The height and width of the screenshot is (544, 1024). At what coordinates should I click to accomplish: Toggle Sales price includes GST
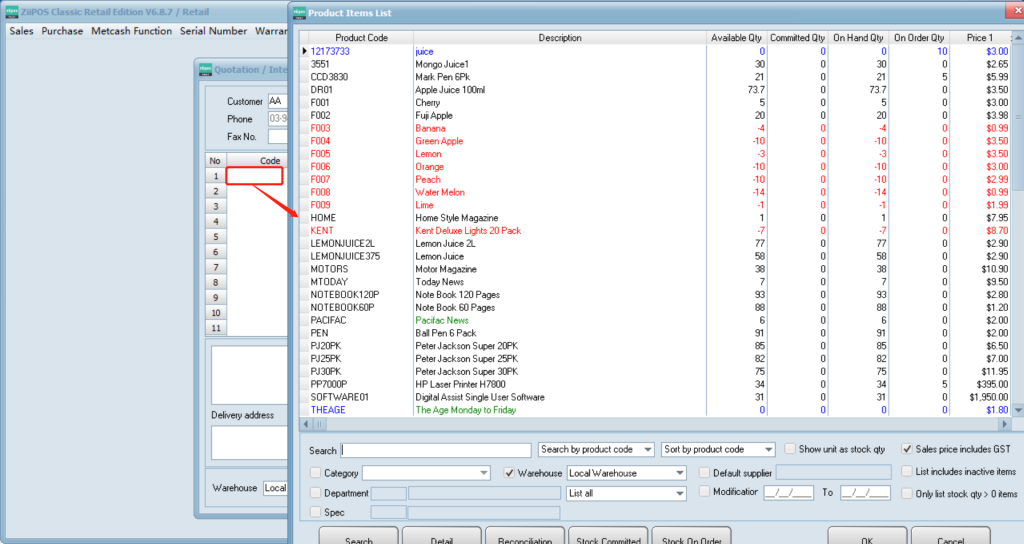point(907,450)
